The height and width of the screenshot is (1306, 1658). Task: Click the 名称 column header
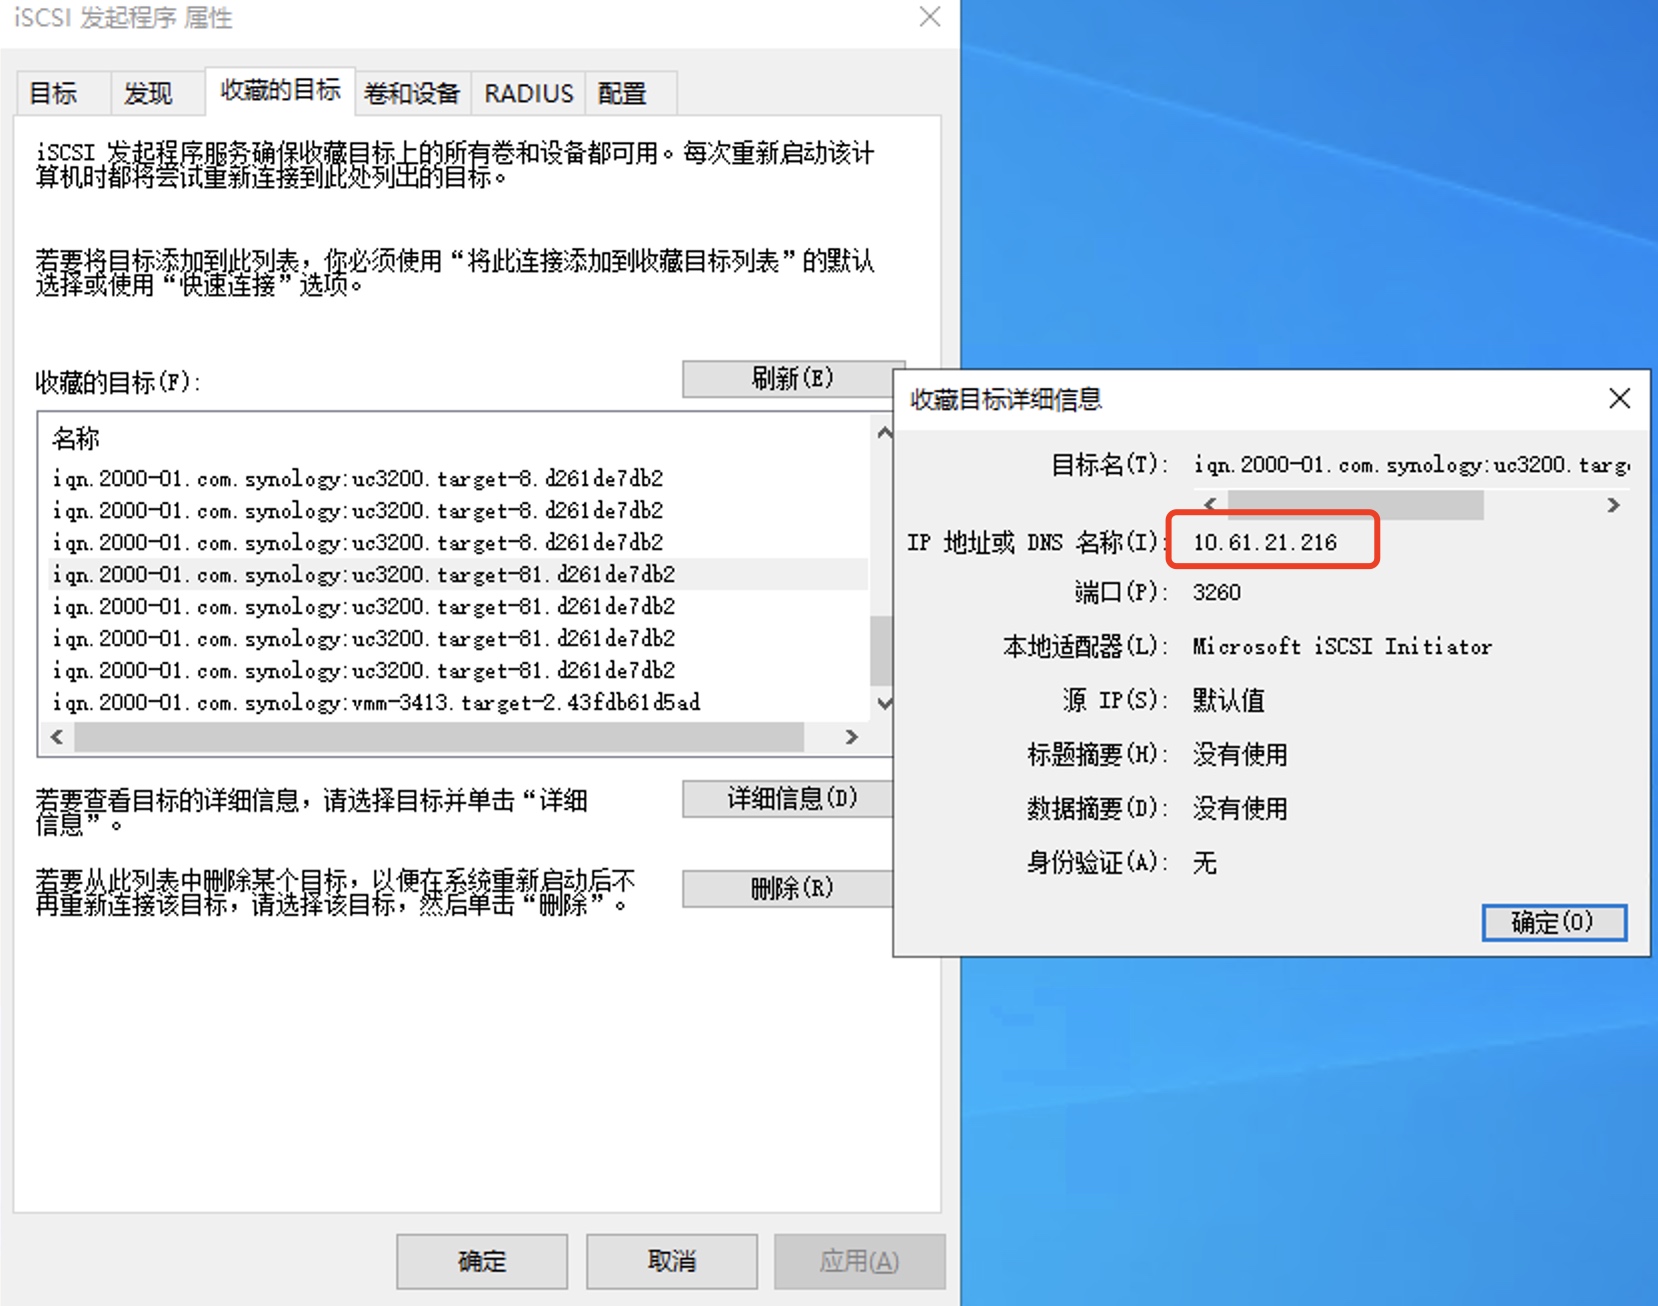76,438
